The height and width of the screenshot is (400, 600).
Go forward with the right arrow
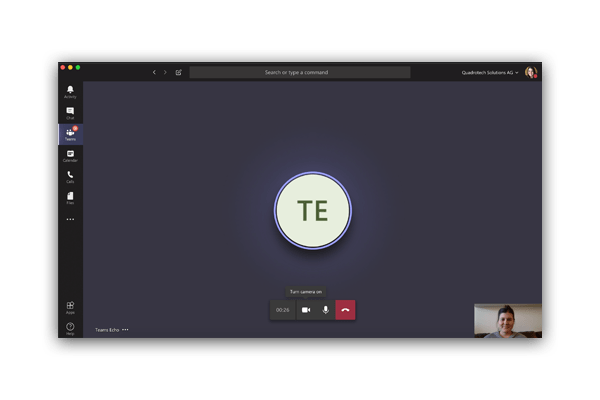pos(165,72)
